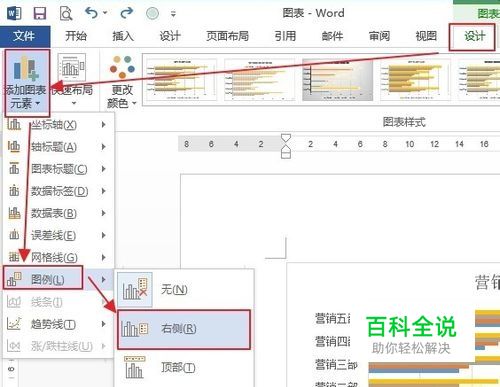
Task: Open the 趋势线(T) submenu
Action: [x=59, y=324]
